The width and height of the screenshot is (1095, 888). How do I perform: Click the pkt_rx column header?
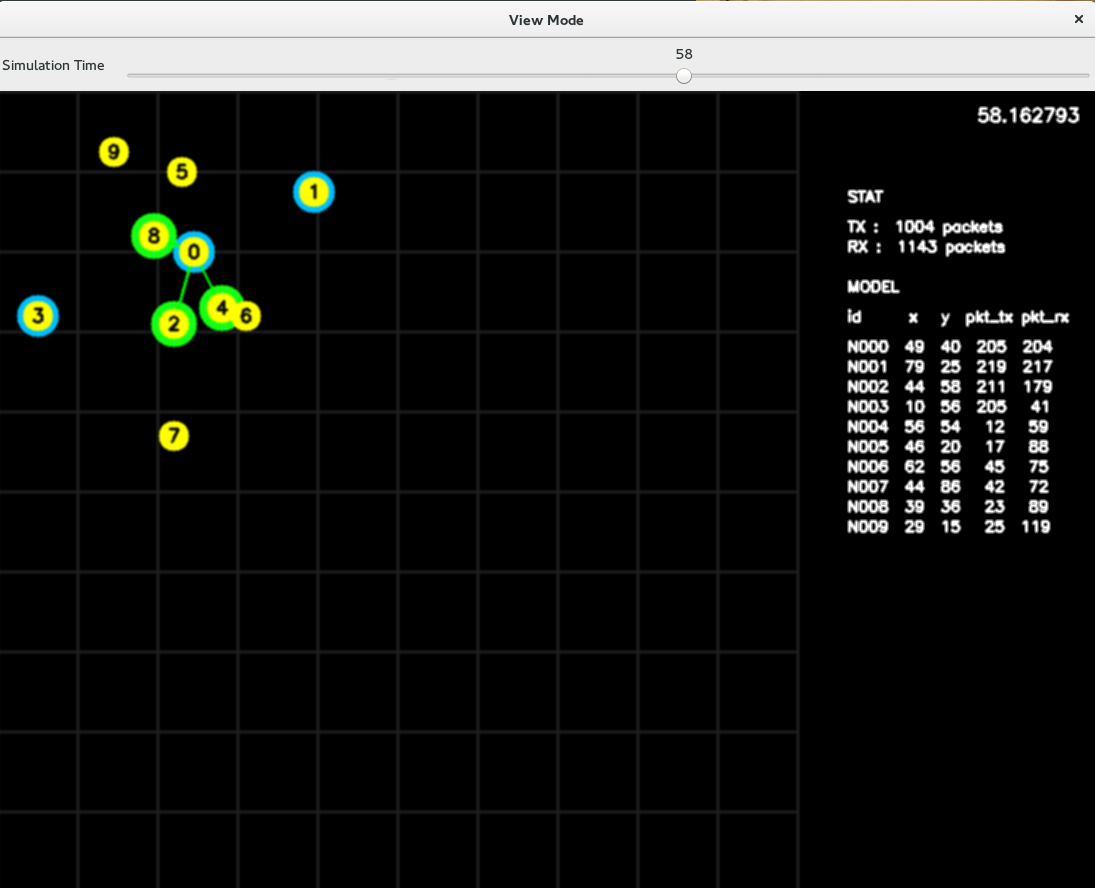(x=1045, y=318)
